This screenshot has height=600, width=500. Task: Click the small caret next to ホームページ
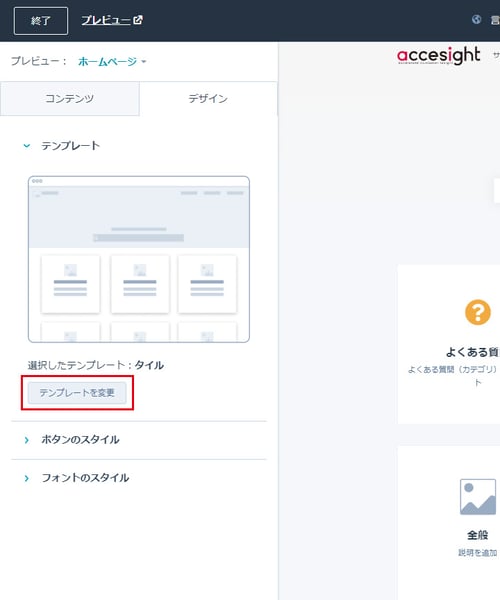coord(144,62)
